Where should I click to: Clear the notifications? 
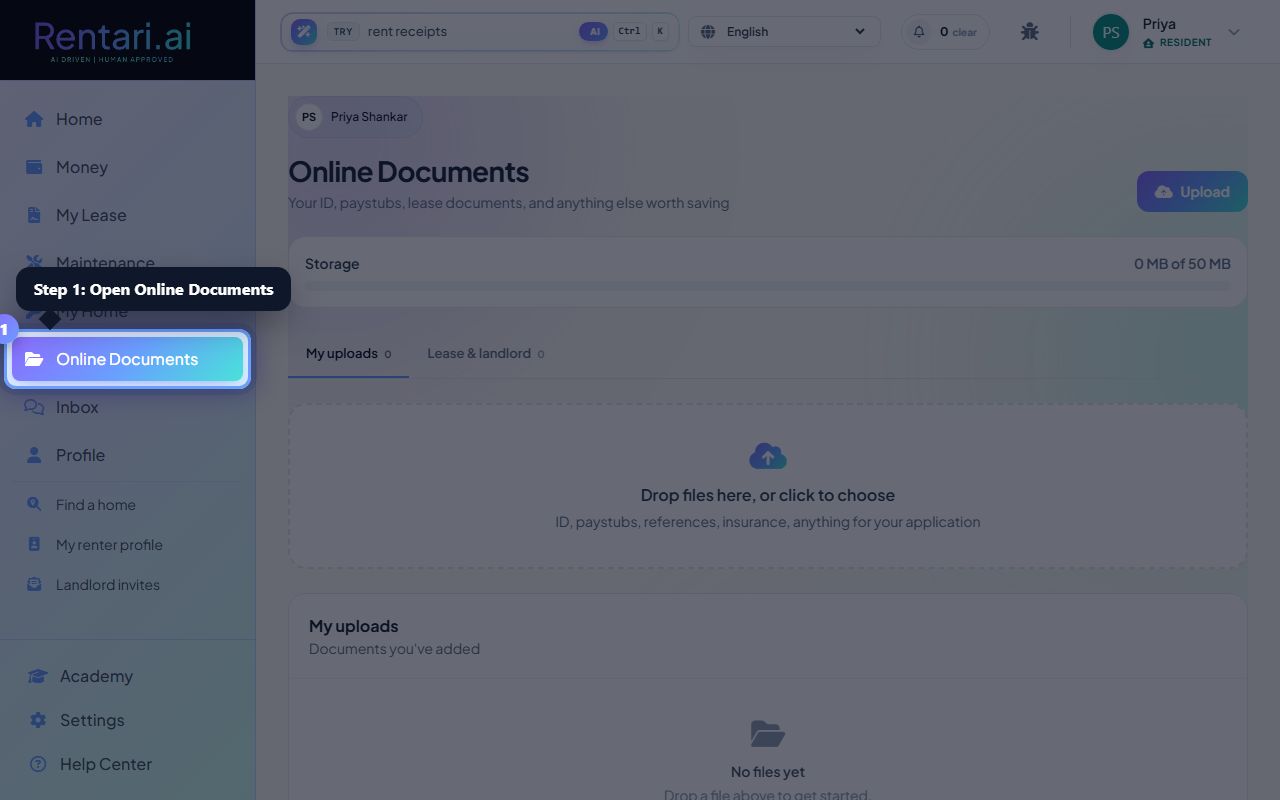[965, 32]
